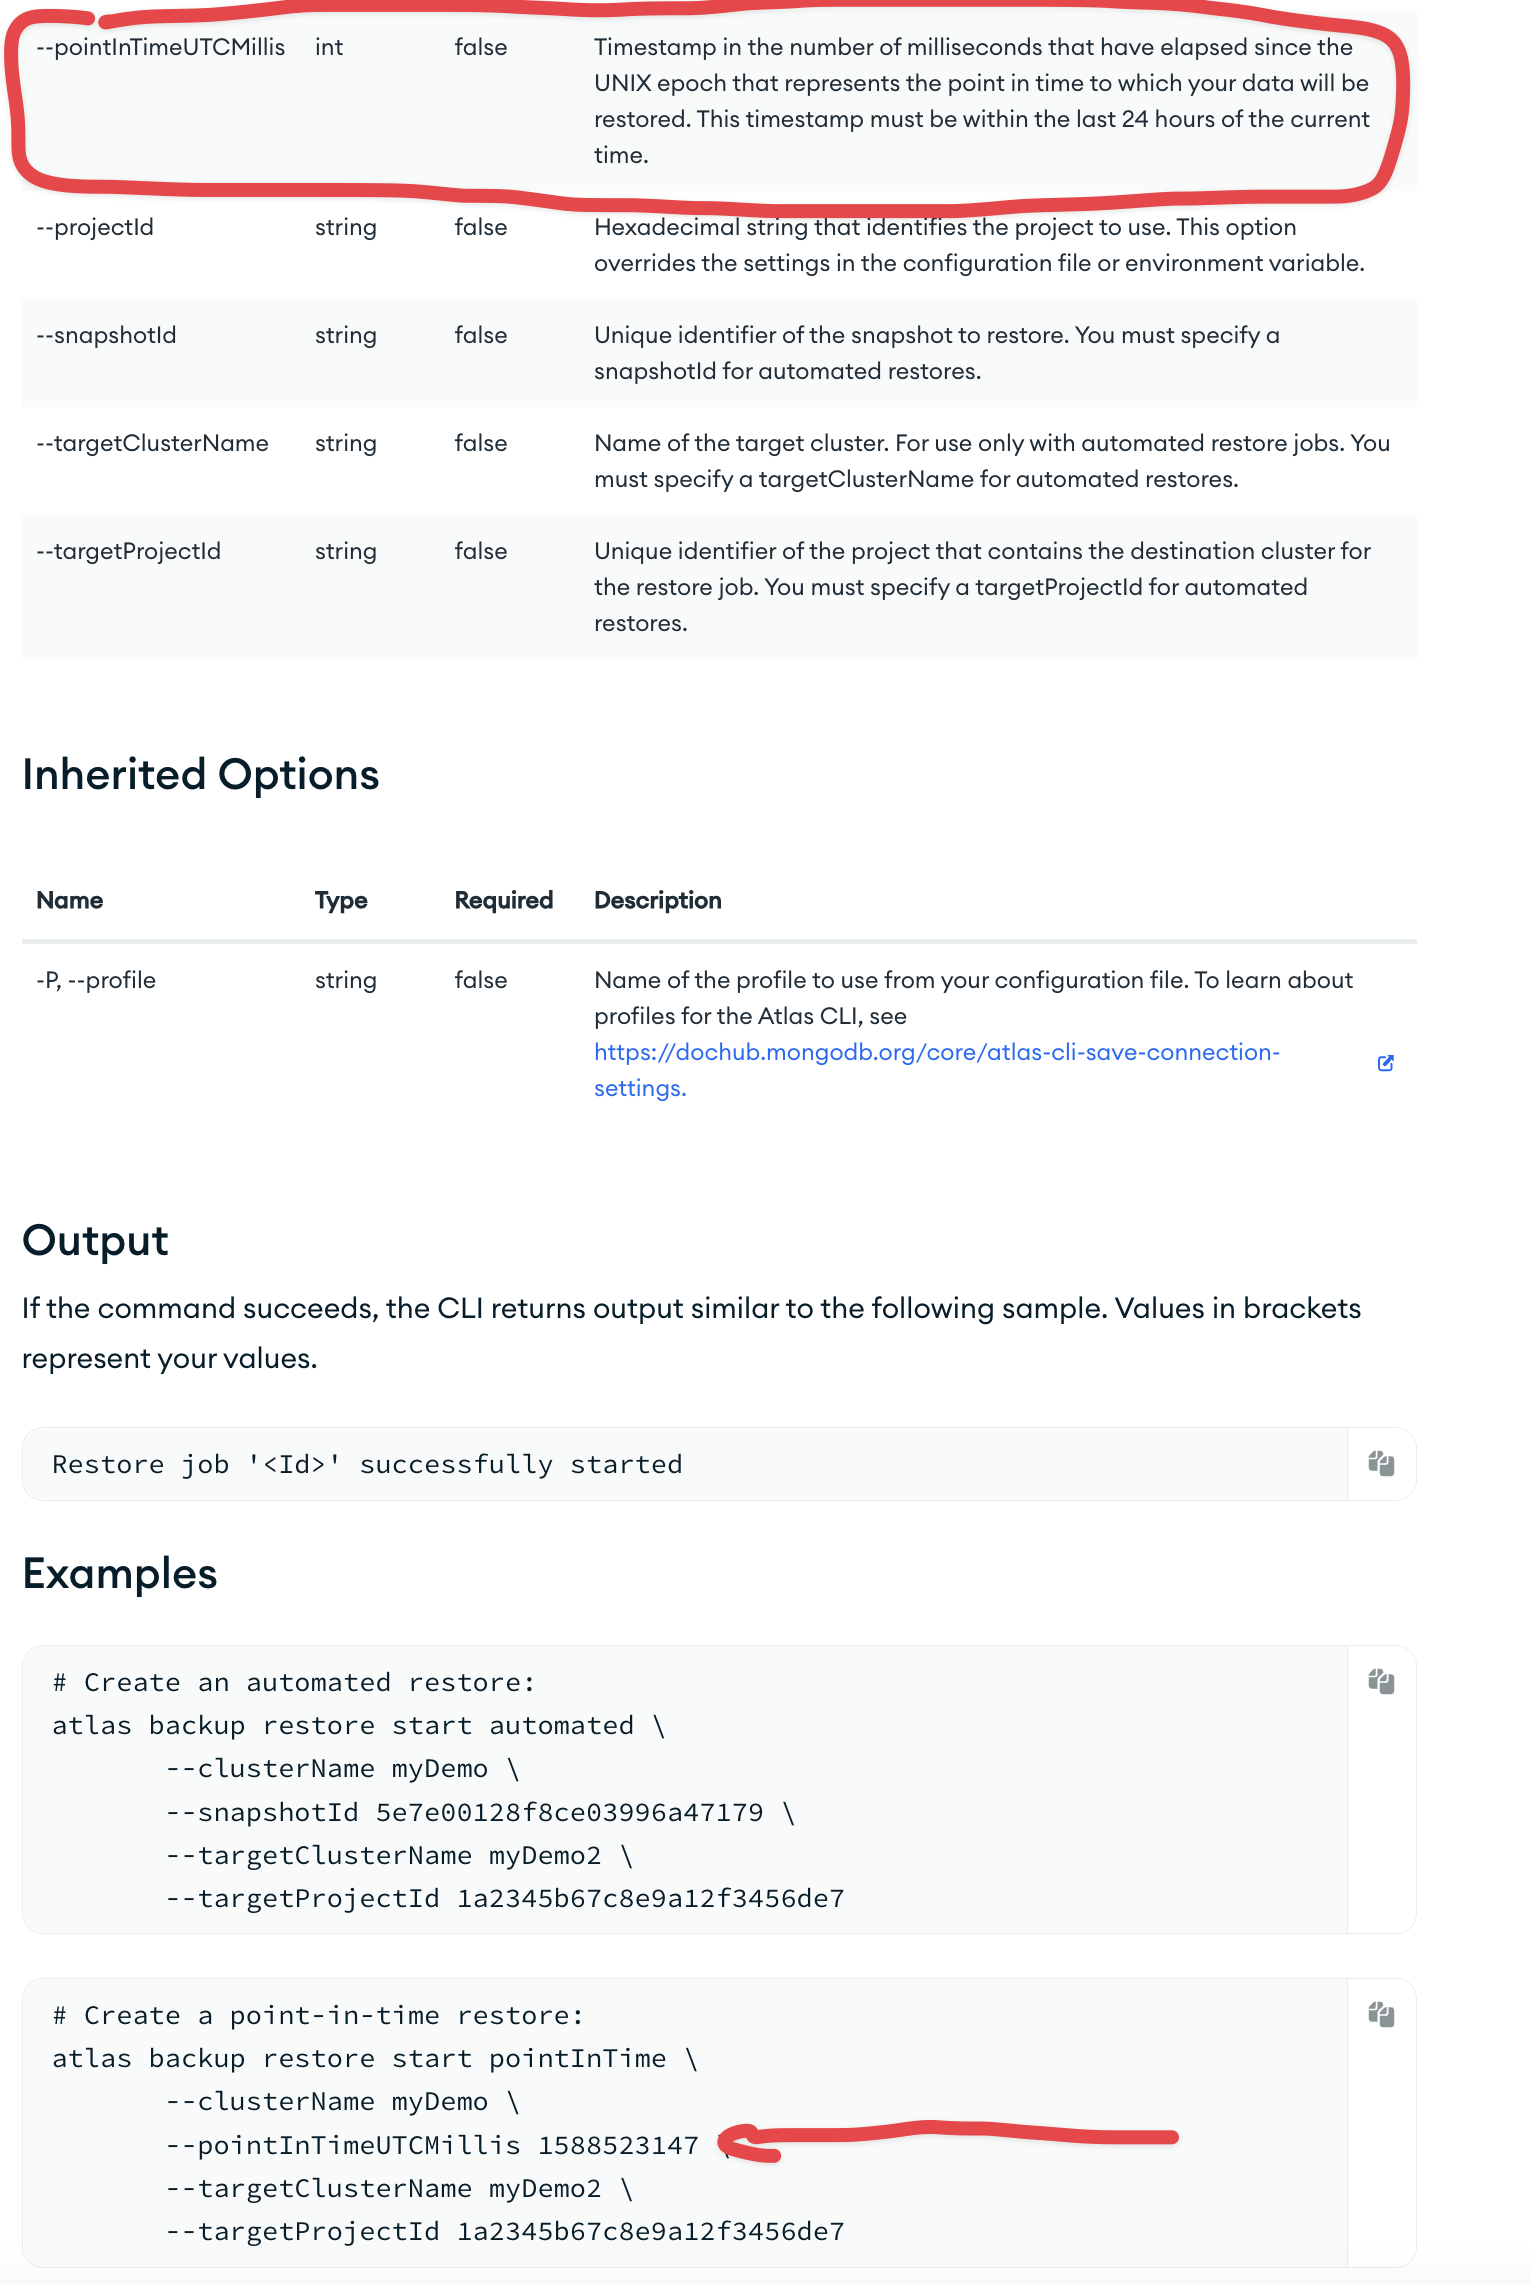This screenshot has height=2284, width=1530.
Task: Click the 'start pointInTime' command line
Action: (x=374, y=2059)
